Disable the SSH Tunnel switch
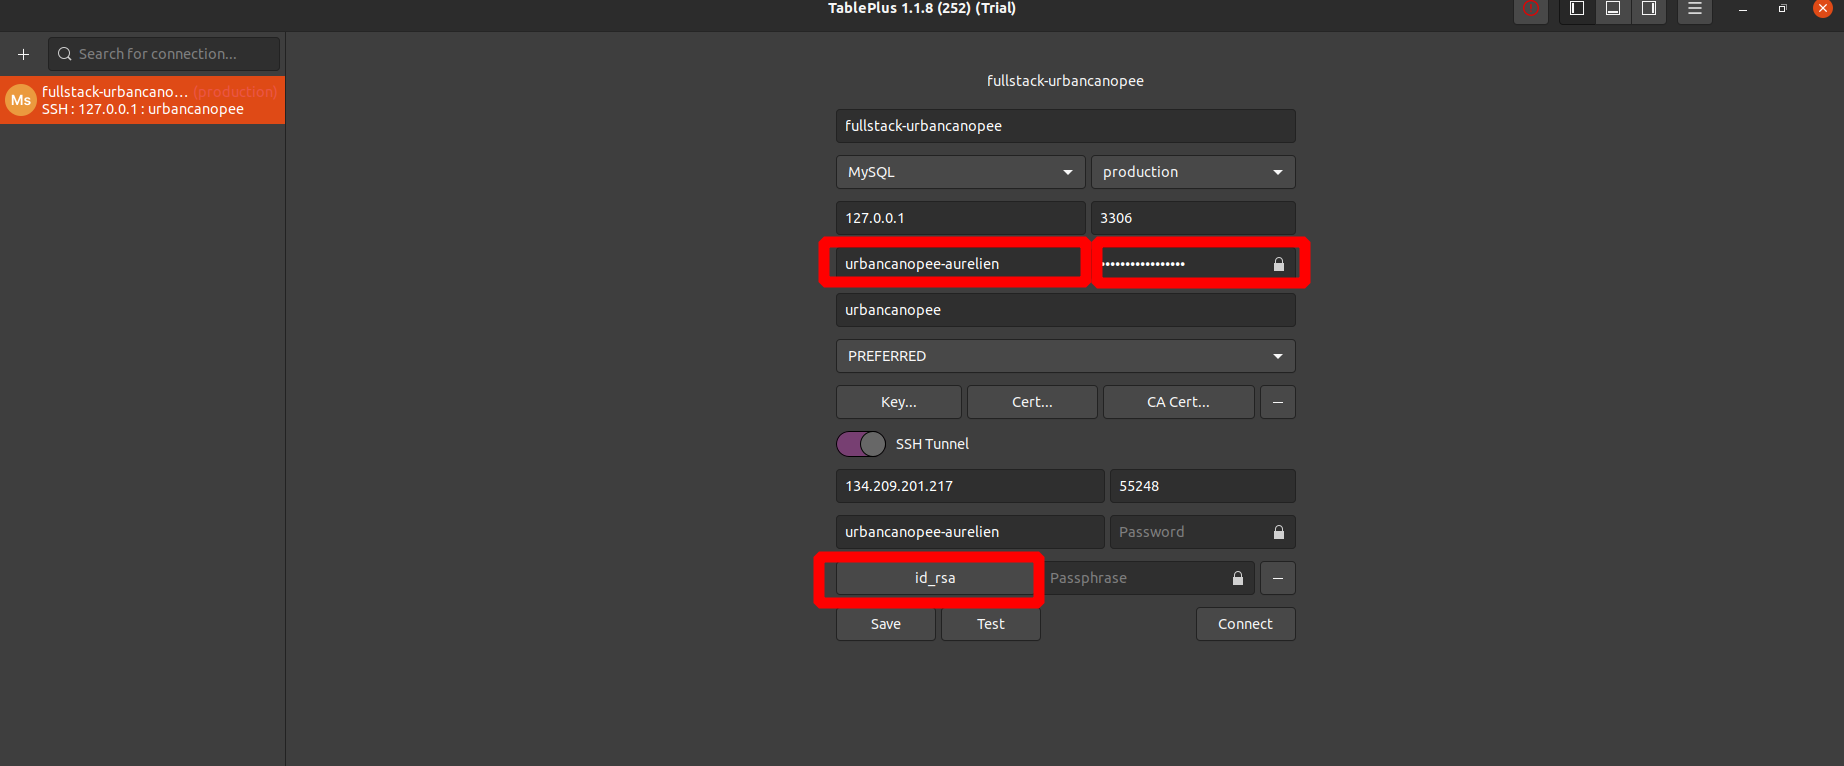This screenshot has width=1844, height=766. (861, 444)
